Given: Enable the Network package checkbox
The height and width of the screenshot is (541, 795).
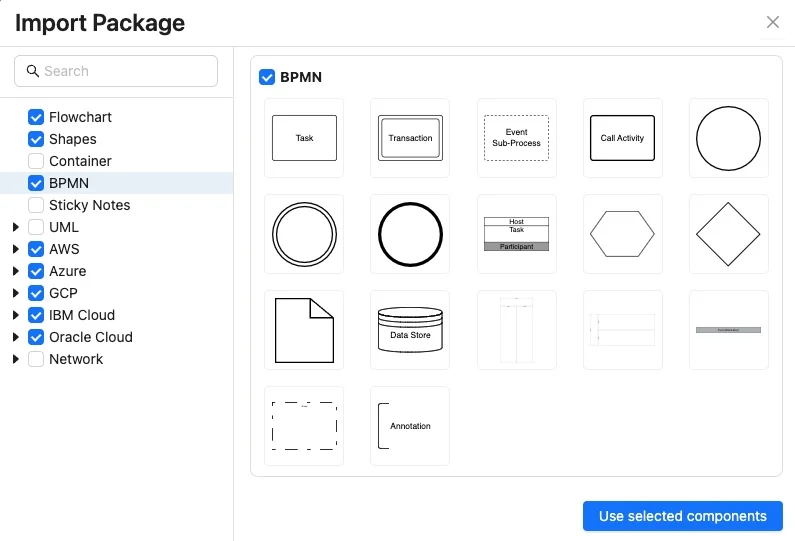Looking at the screenshot, I should 36,359.
